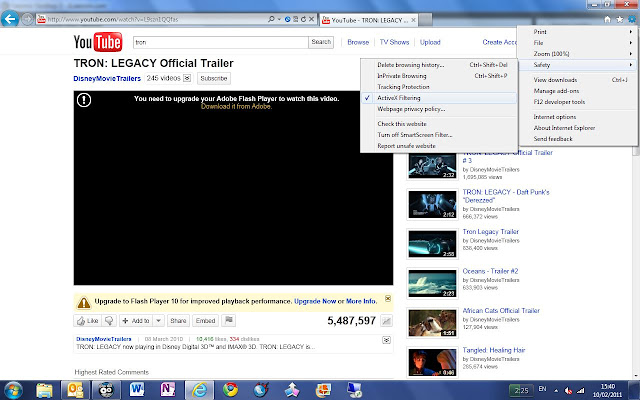Open Windows Start orb
Screen dimensions: 640x400
(13, 390)
